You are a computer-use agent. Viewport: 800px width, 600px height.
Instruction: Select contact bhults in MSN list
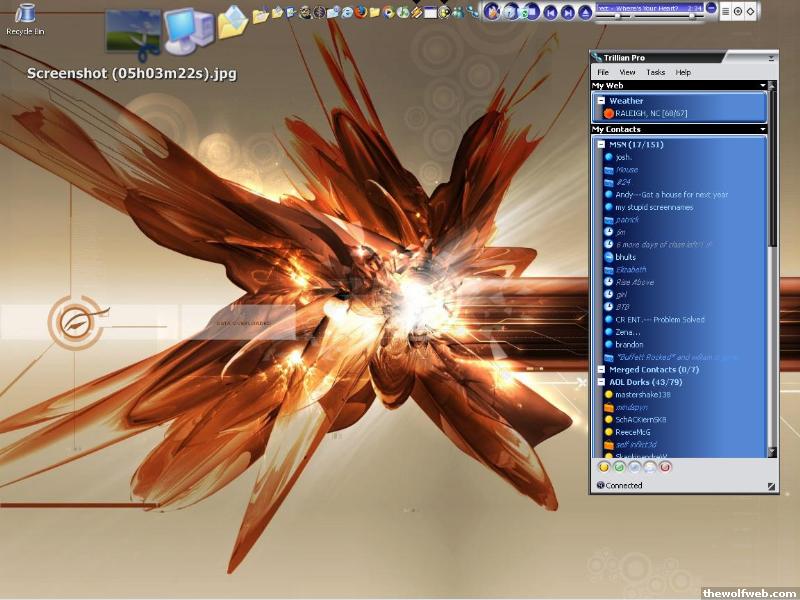[x=625, y=257]
